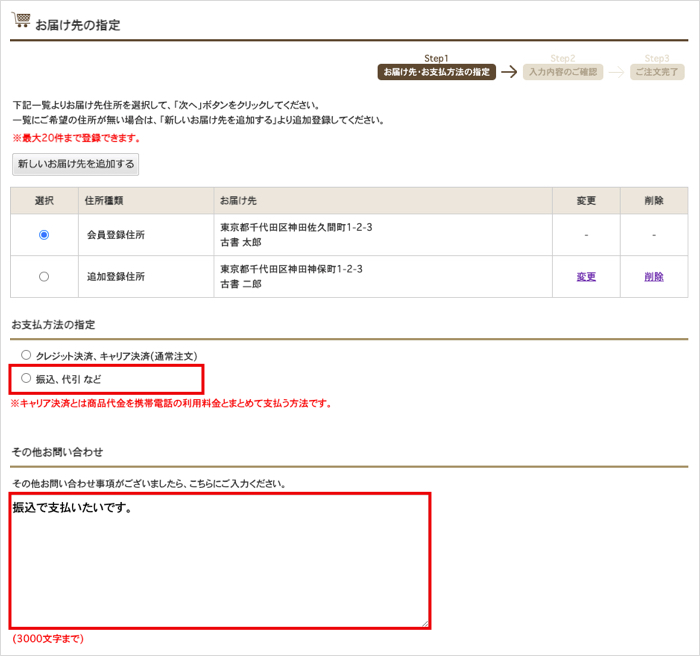Click the お届け先の指定 page title
700x656 pixels.
click(78, 25)
